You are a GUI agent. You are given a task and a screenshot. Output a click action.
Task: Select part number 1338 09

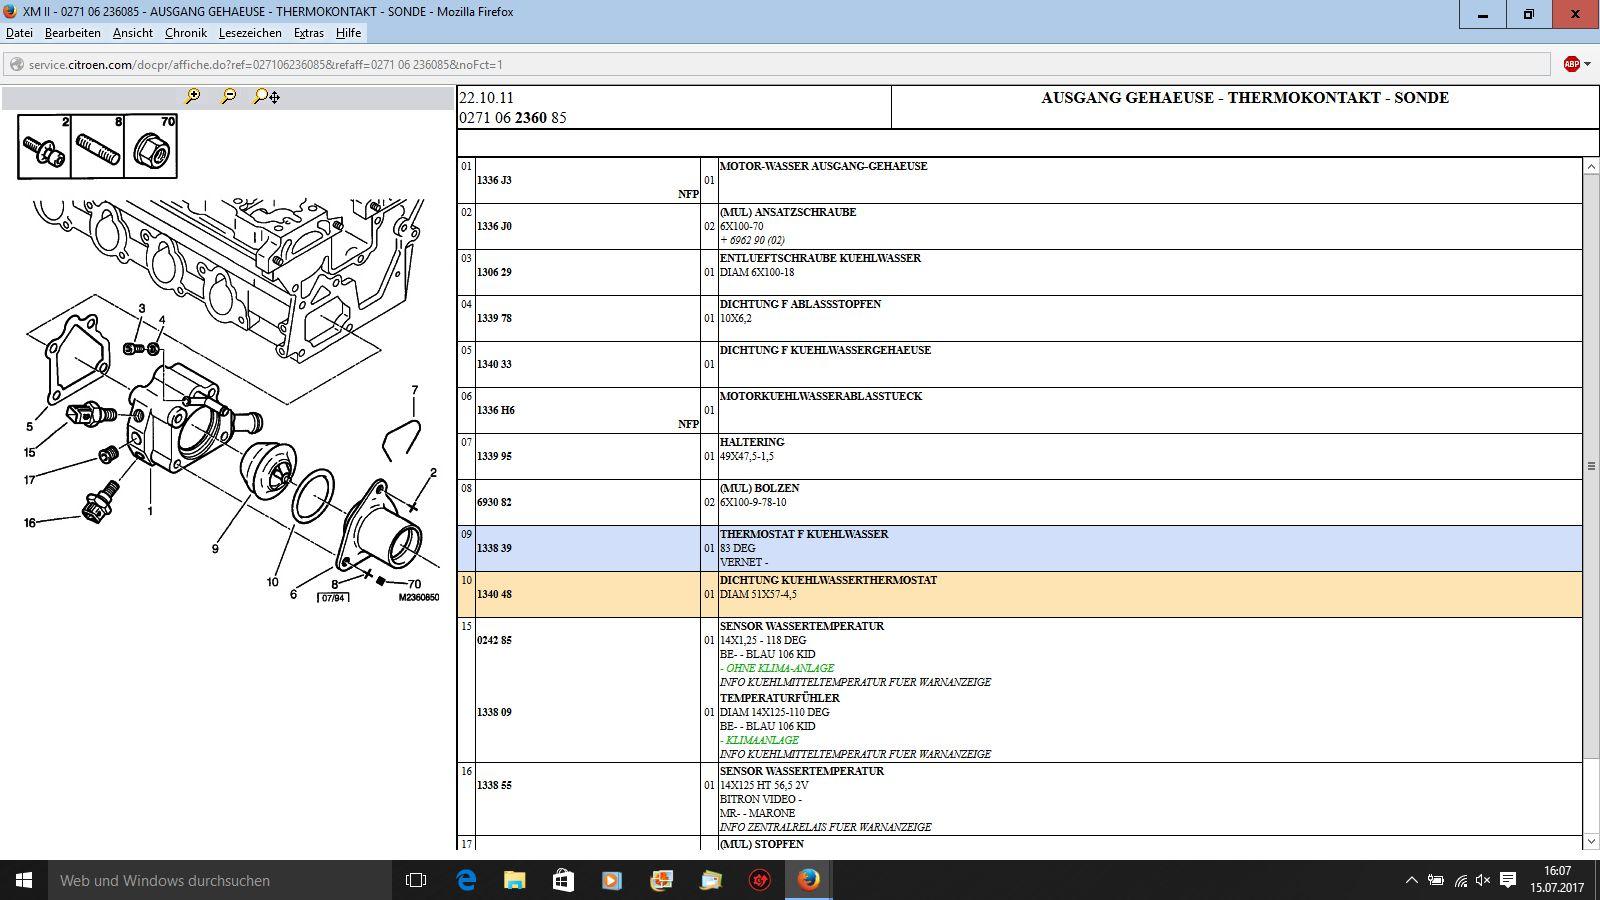click(x=494, y=712)
